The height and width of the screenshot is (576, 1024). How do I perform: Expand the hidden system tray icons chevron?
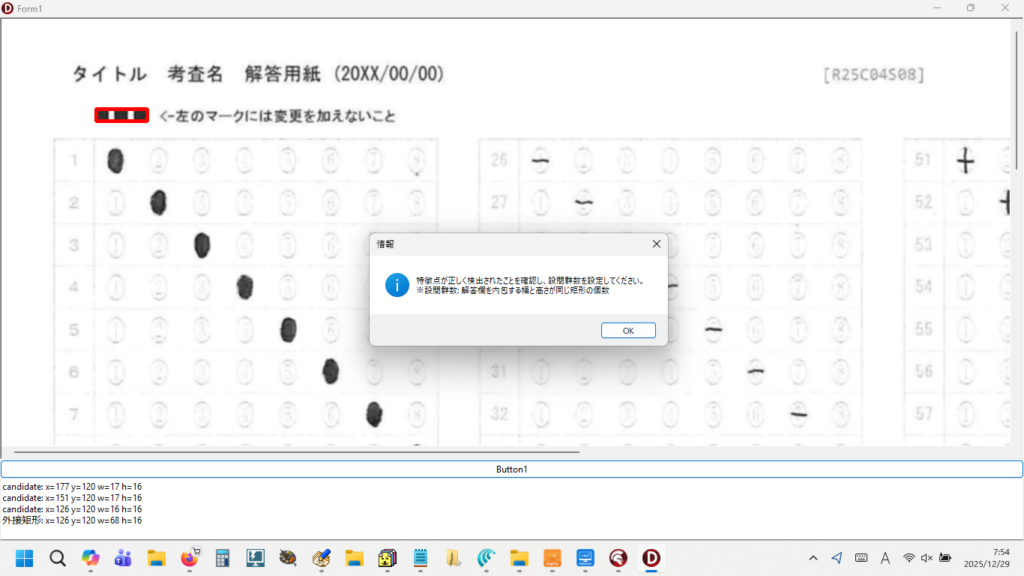813,557
